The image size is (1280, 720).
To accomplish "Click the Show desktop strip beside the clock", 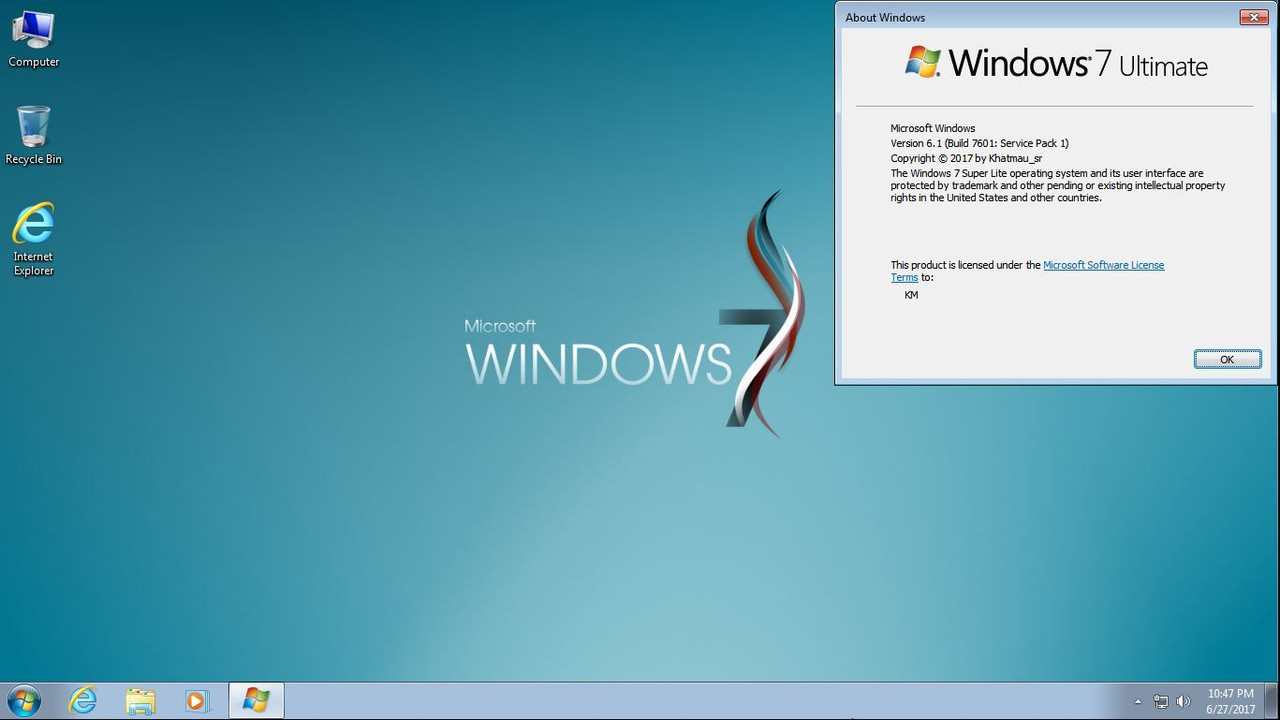I will click(1272, 701).
